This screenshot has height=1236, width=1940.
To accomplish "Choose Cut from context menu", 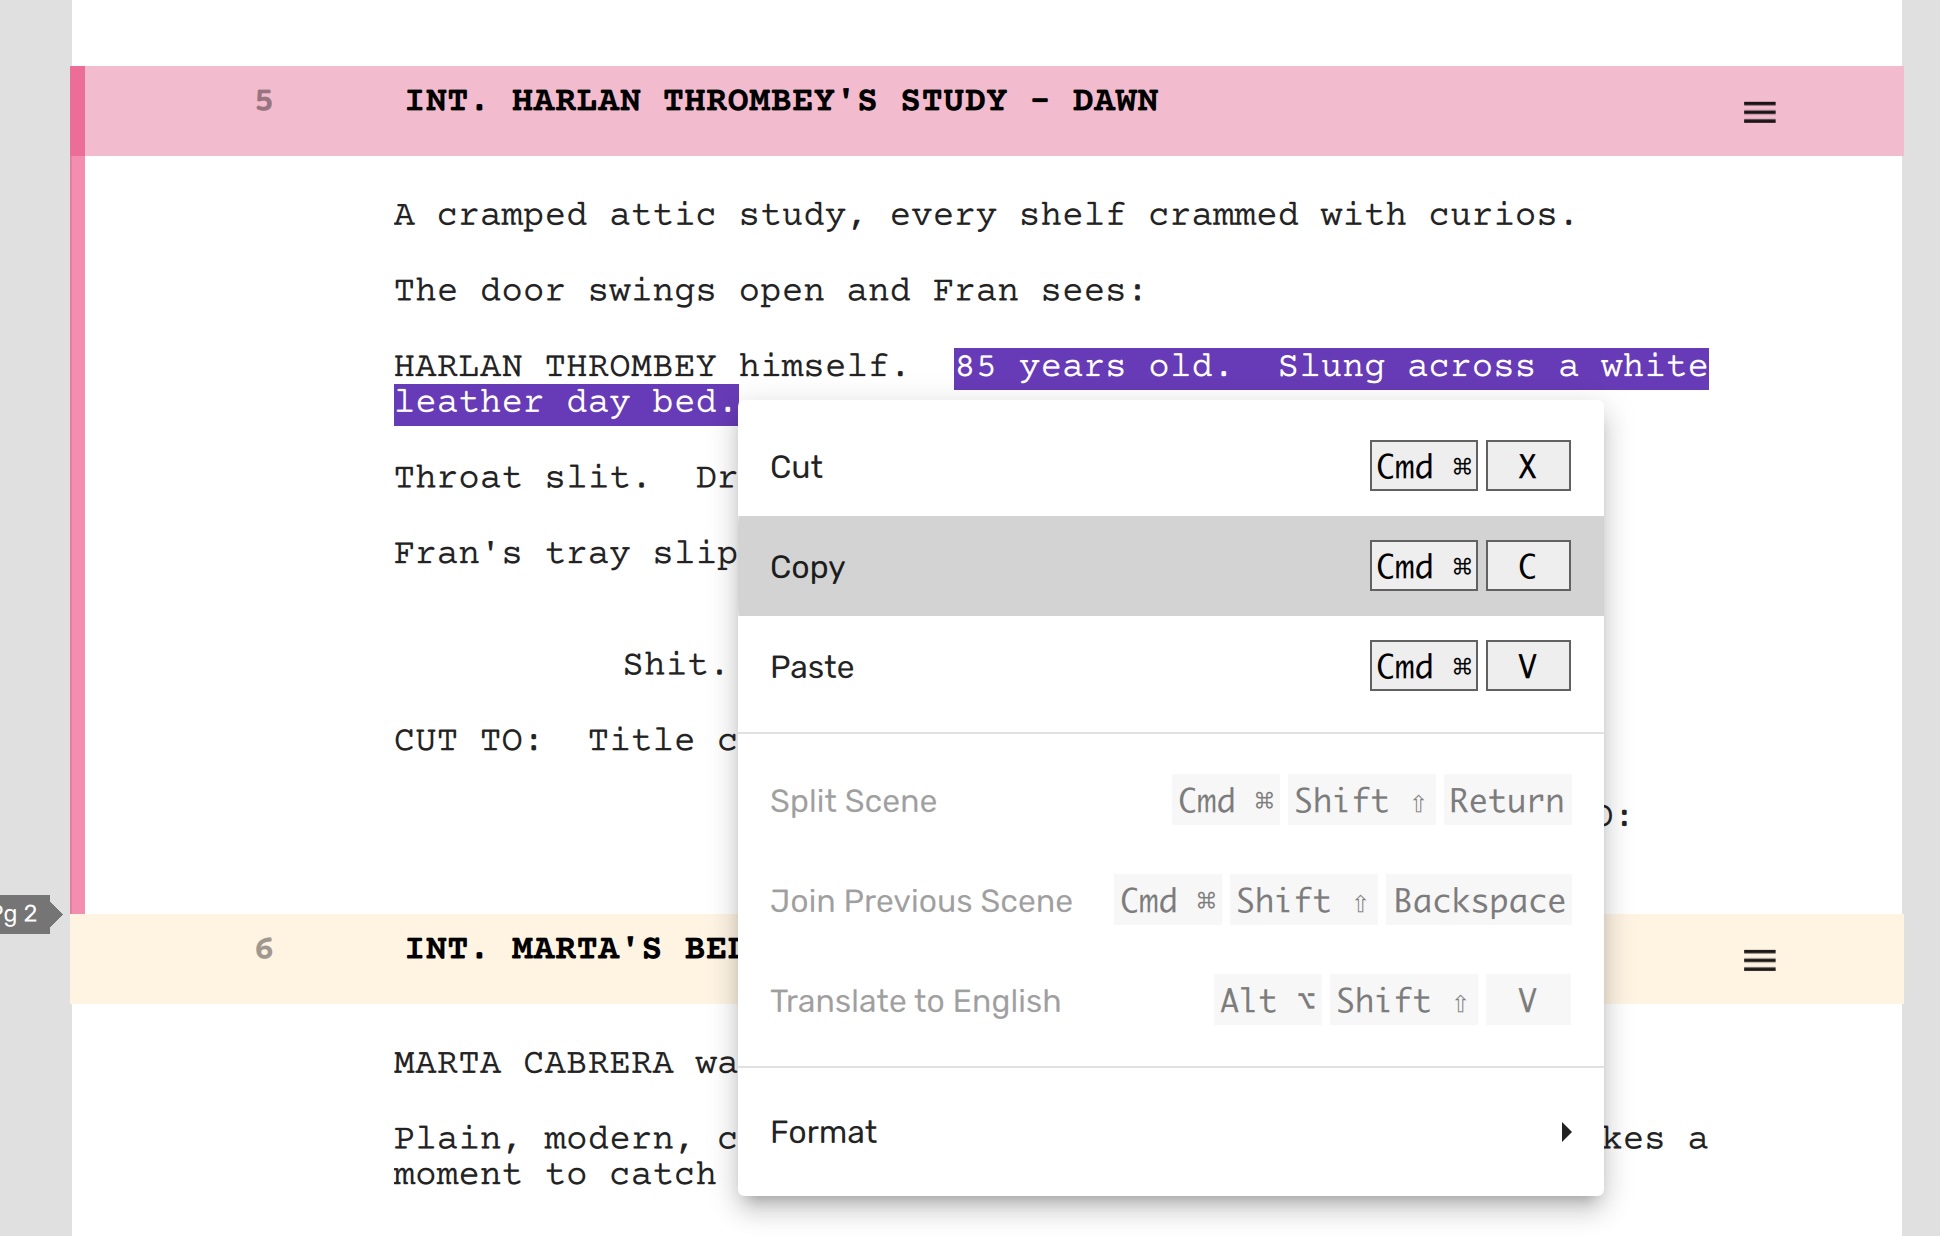I will coord(797,467).
